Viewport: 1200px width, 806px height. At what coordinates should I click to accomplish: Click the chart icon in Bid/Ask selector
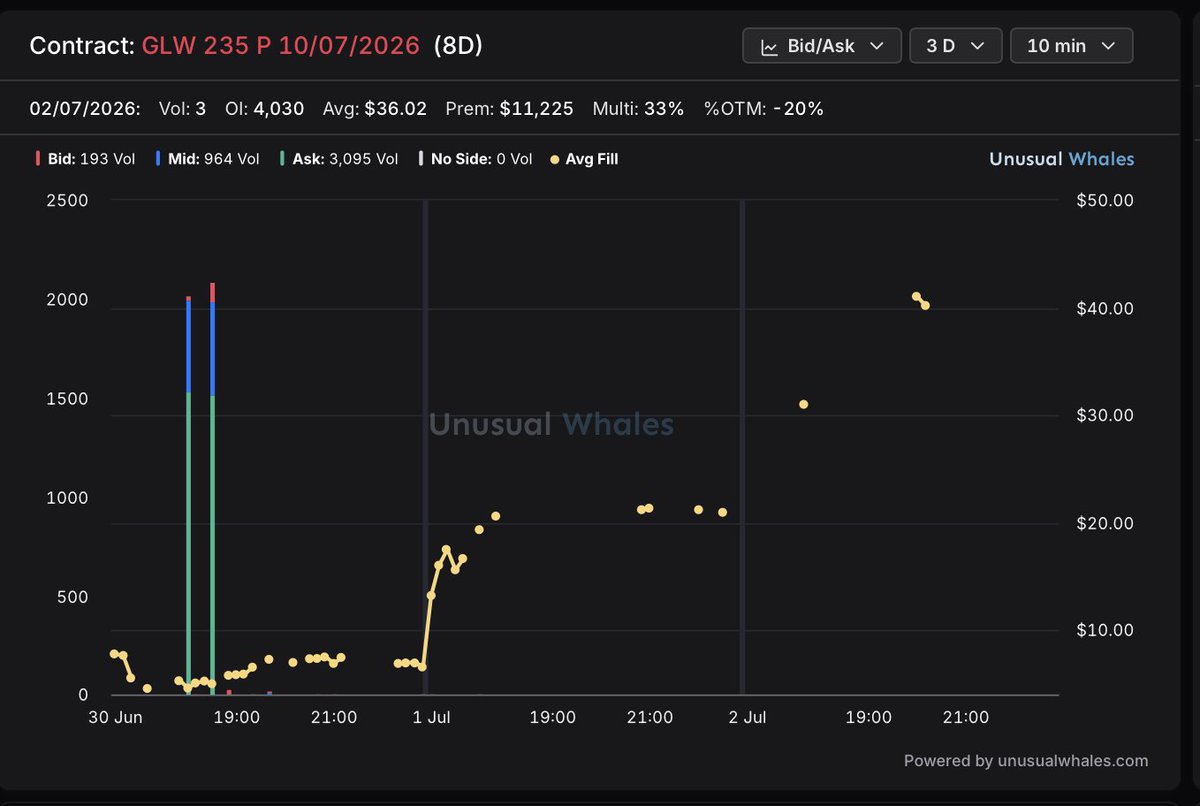(x=770, y=46)
